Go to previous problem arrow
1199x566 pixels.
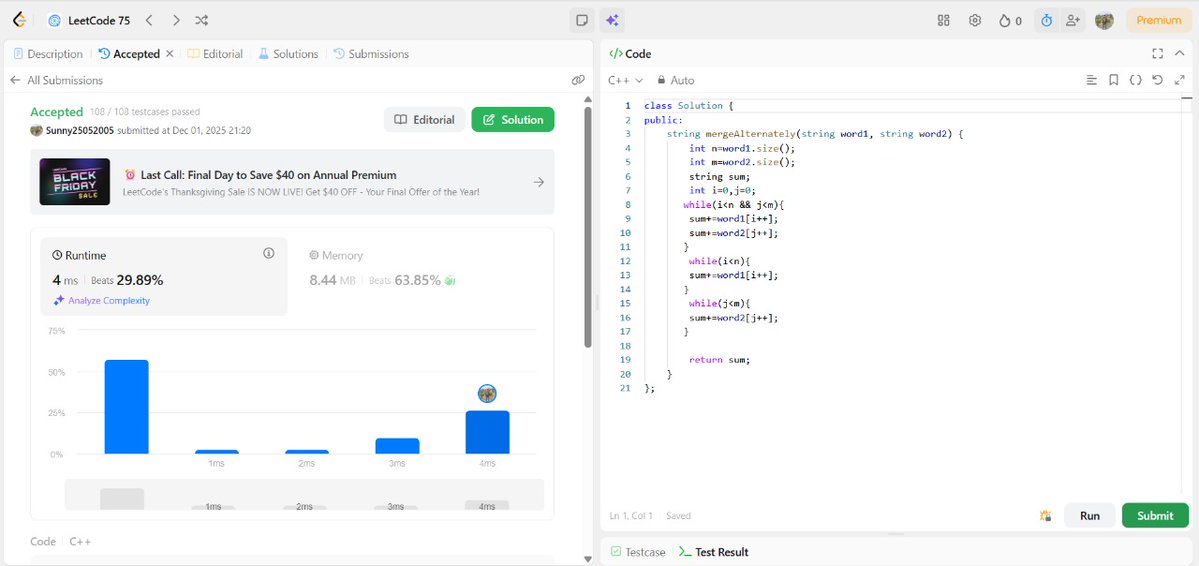click(149, 21)
